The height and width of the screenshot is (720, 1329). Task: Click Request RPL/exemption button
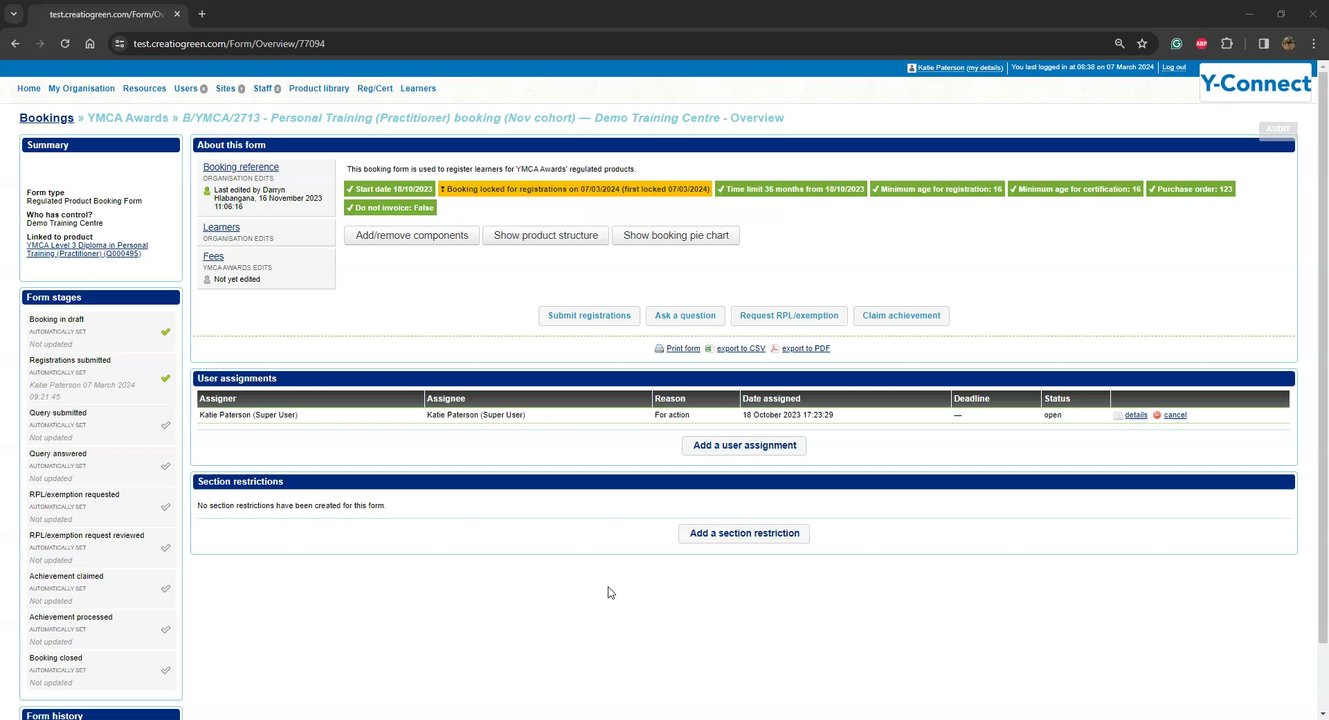[x=789, y=316]
